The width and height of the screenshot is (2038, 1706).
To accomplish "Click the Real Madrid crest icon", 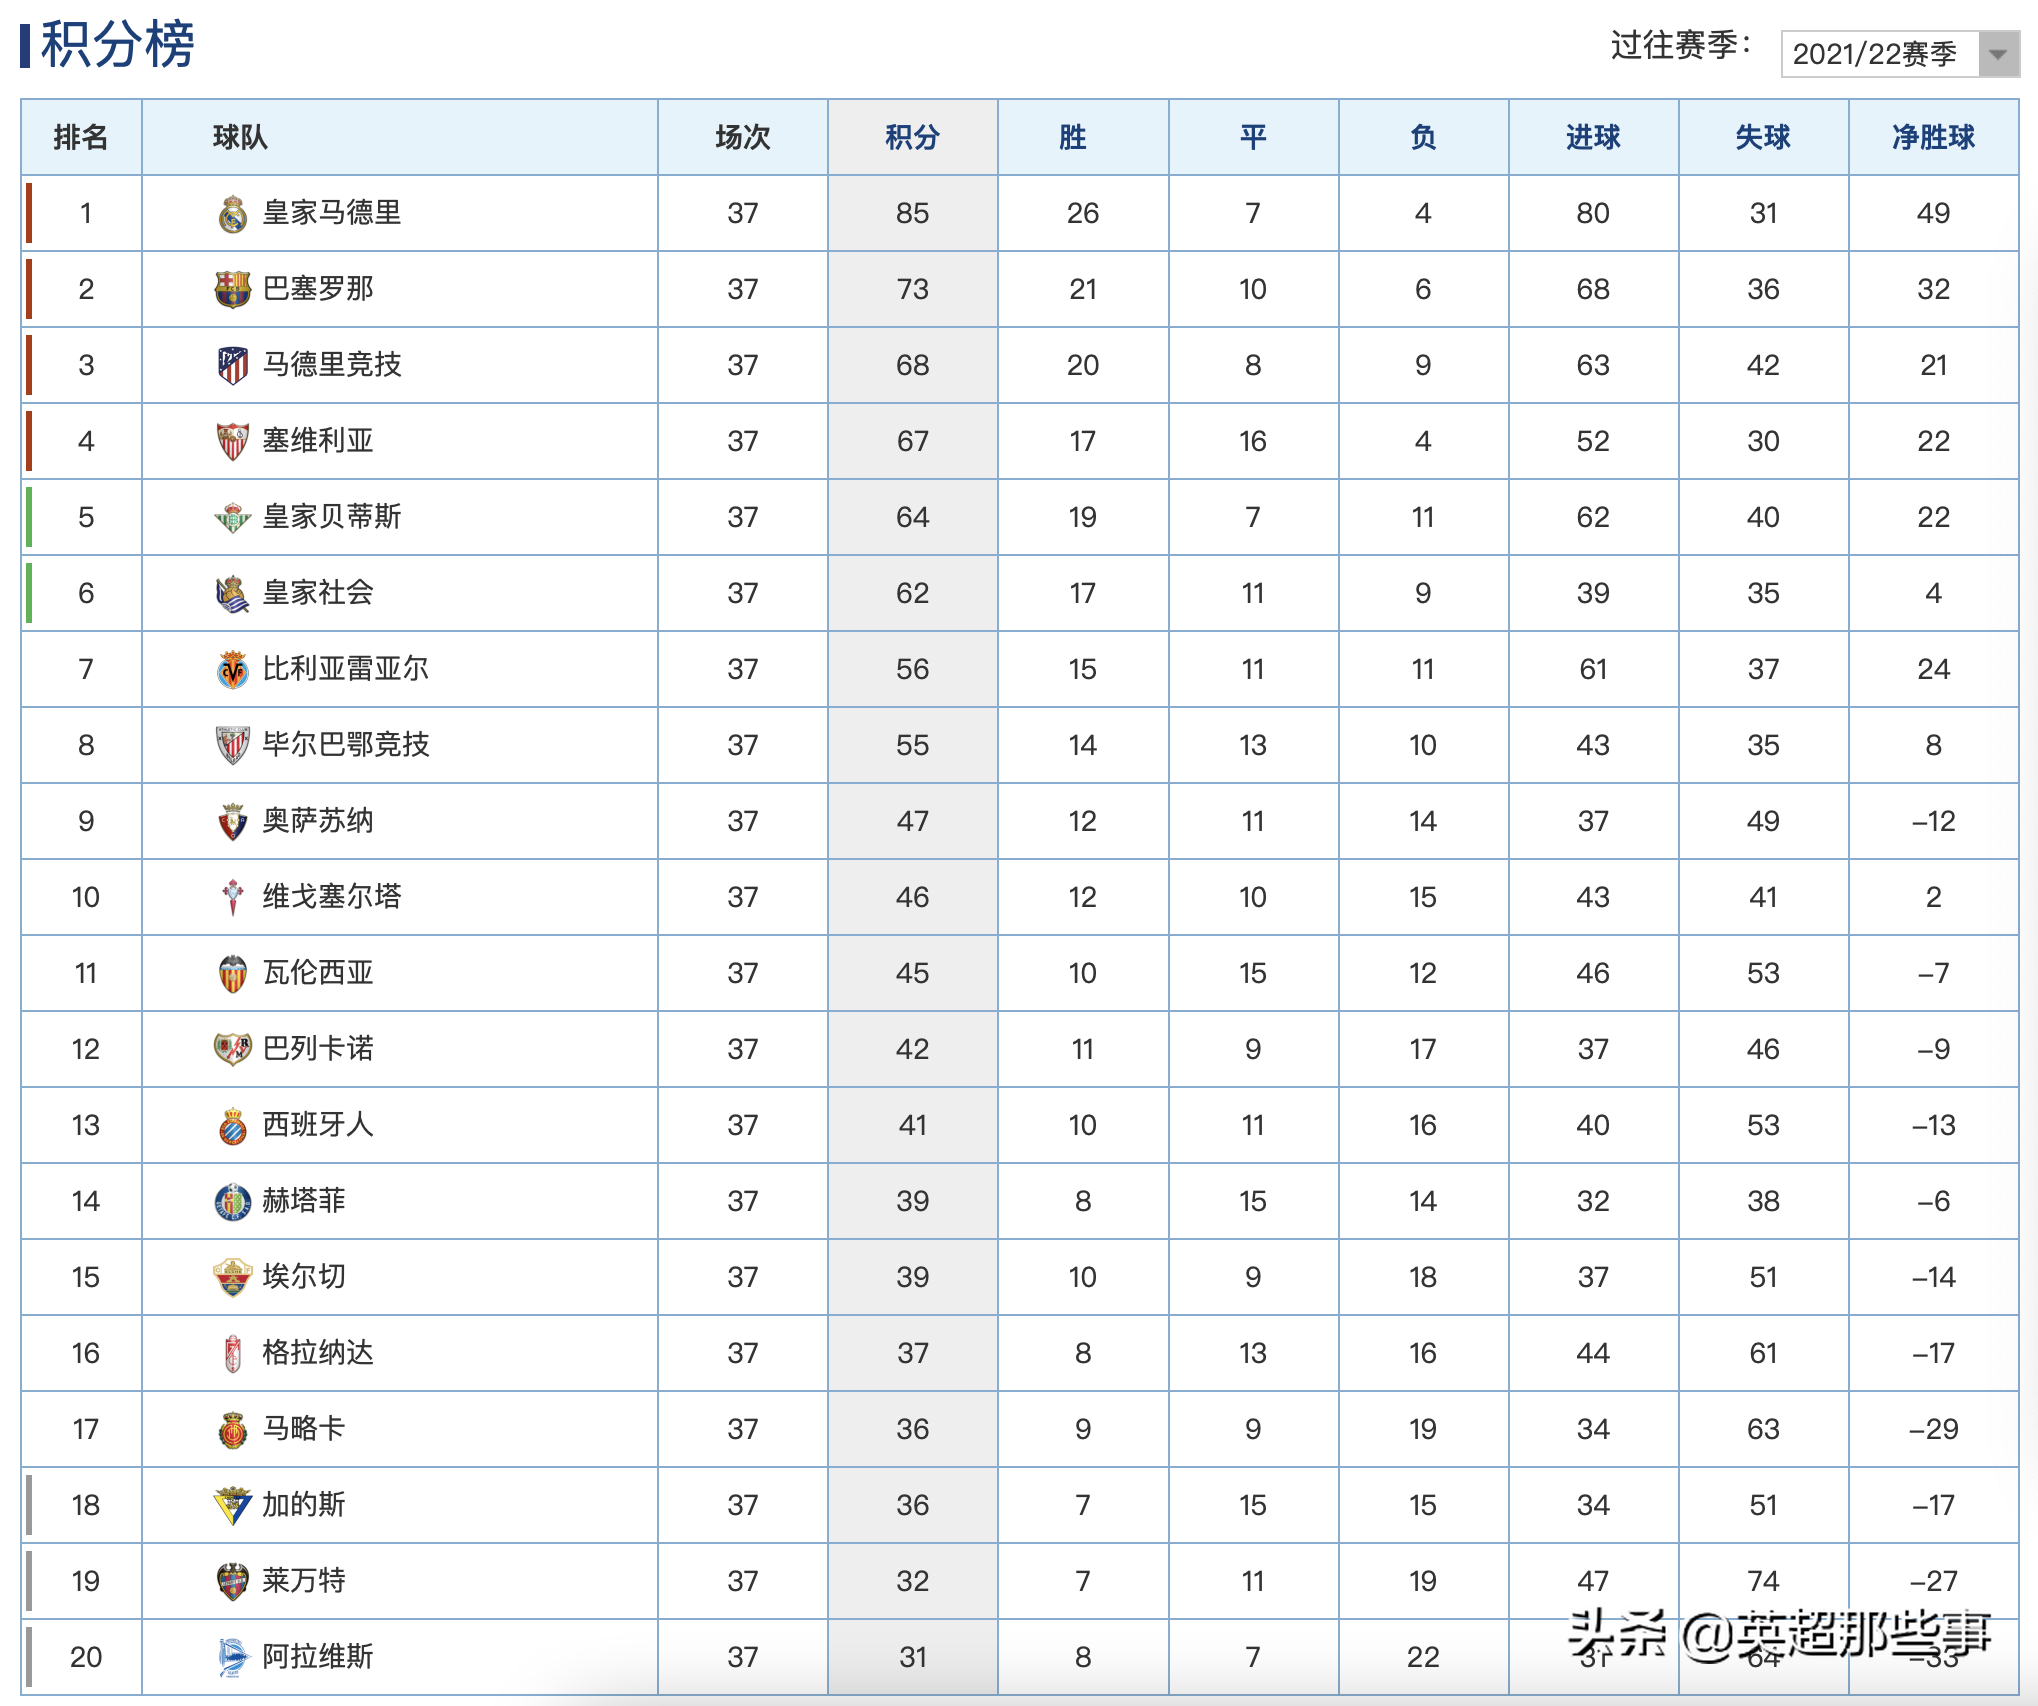I will pos(233,214).
